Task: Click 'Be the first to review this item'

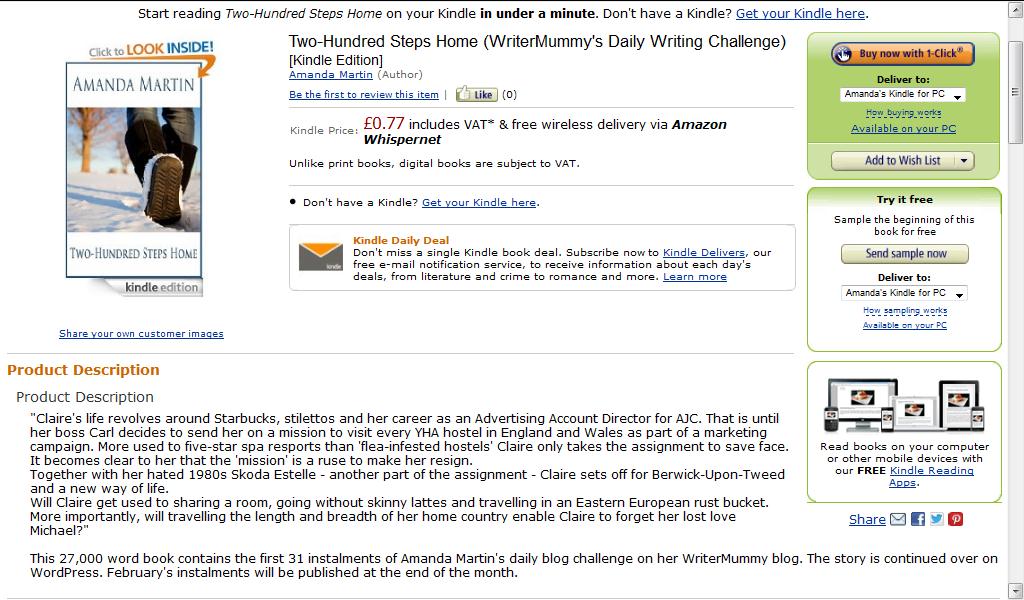Action: click(x=364, y=95)
